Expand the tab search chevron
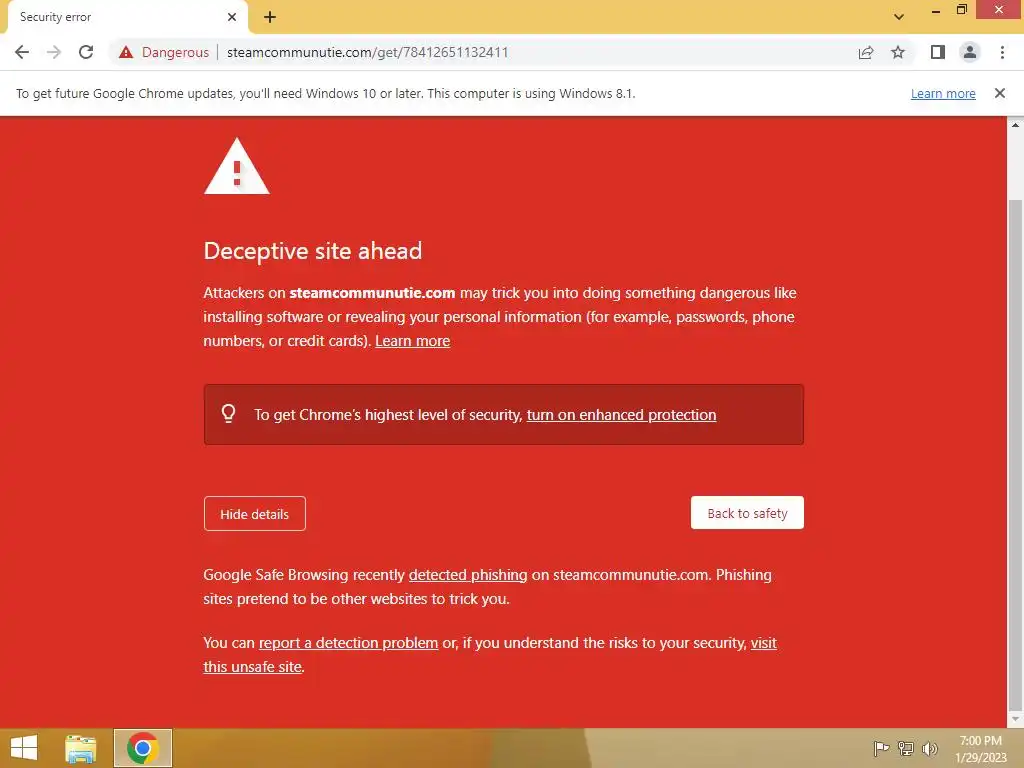1024x768 pixels. pos(899,17)
